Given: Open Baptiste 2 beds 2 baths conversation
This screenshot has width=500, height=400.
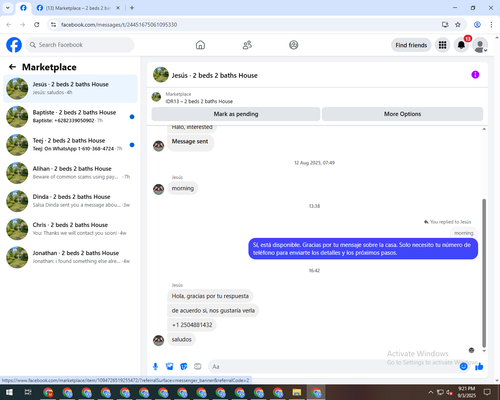Looking at the screenshot, I should pyautogui.click(x=70, y=117).
